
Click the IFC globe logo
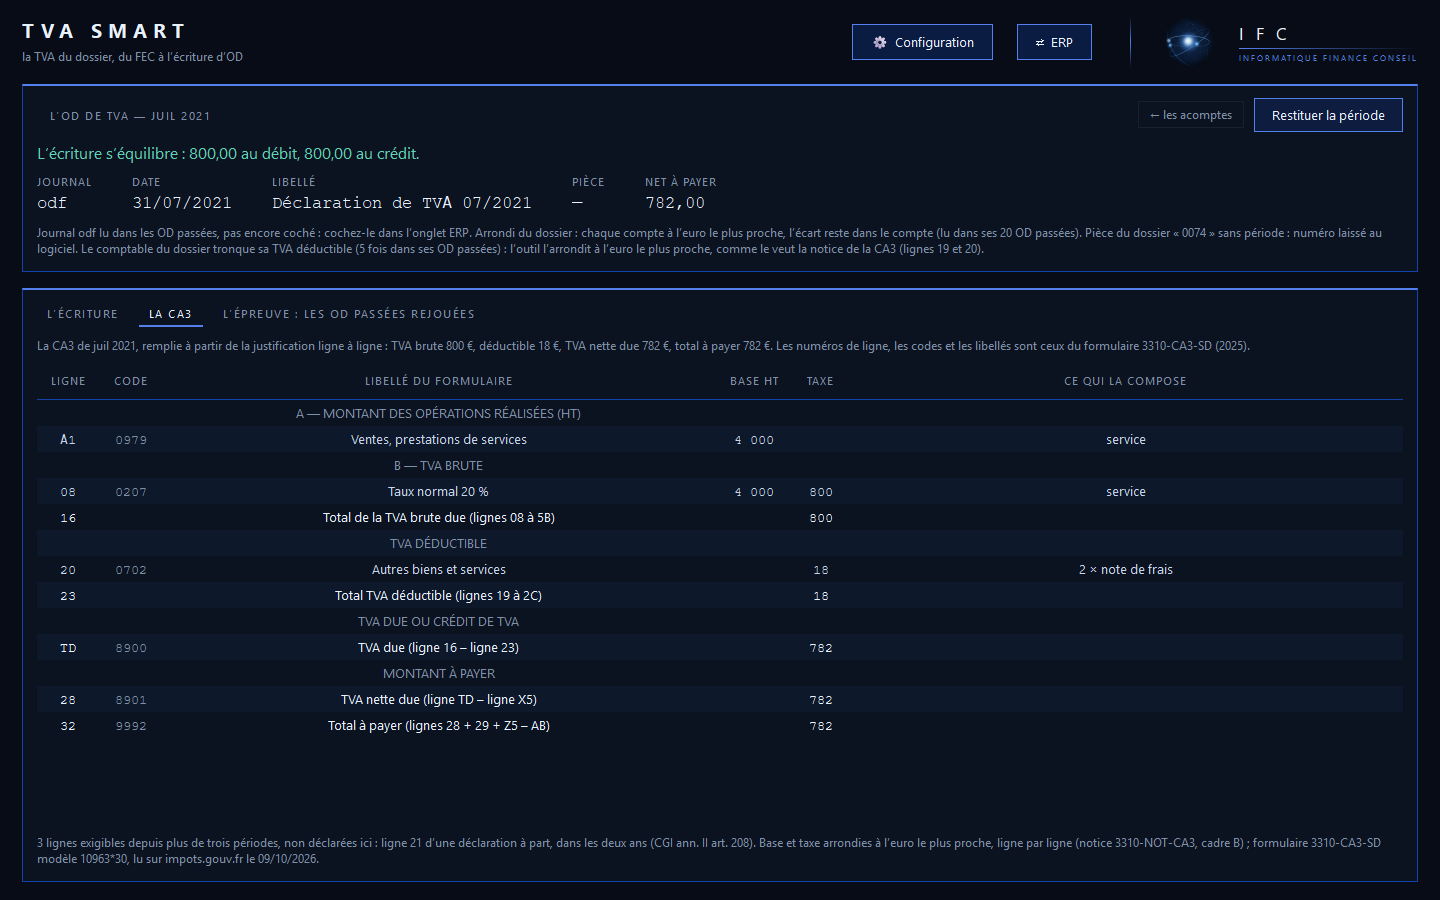click(x=1188, y=42)
